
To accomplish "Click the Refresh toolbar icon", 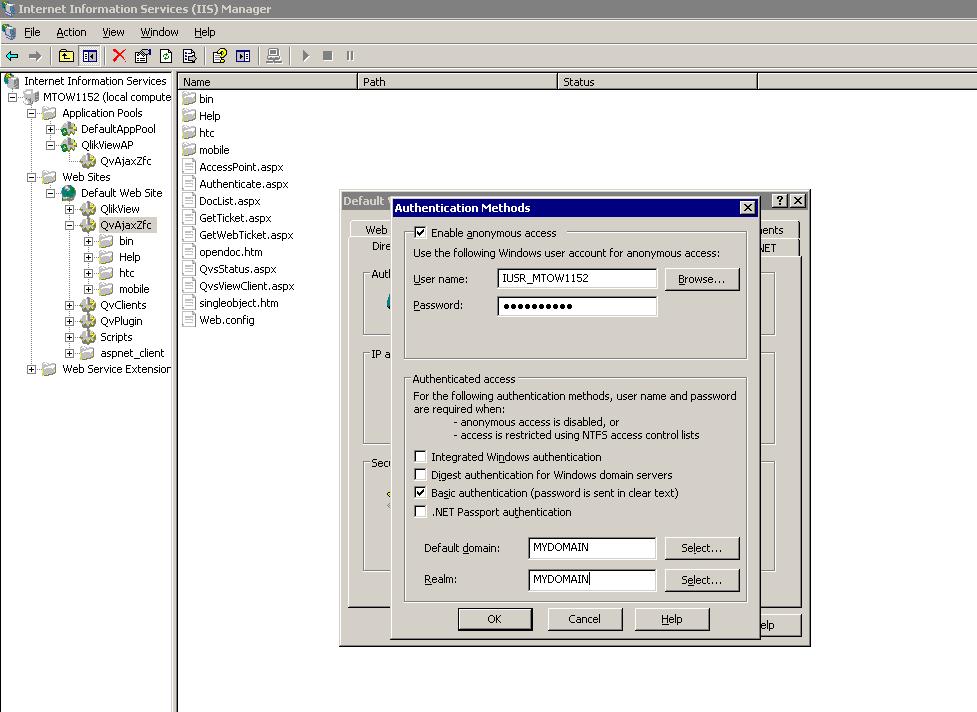I will [166, 56].
